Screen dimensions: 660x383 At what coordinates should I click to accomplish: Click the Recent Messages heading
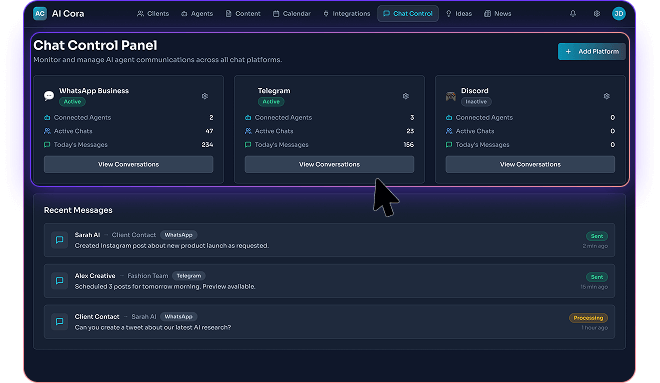(78, 210)
